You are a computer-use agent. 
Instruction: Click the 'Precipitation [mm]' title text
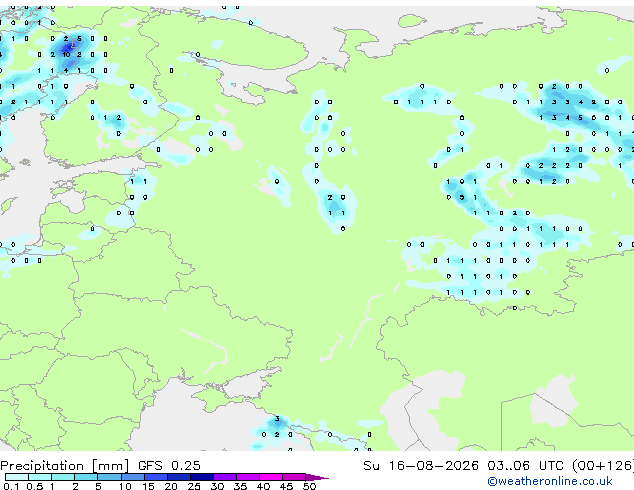coord(64,466)
